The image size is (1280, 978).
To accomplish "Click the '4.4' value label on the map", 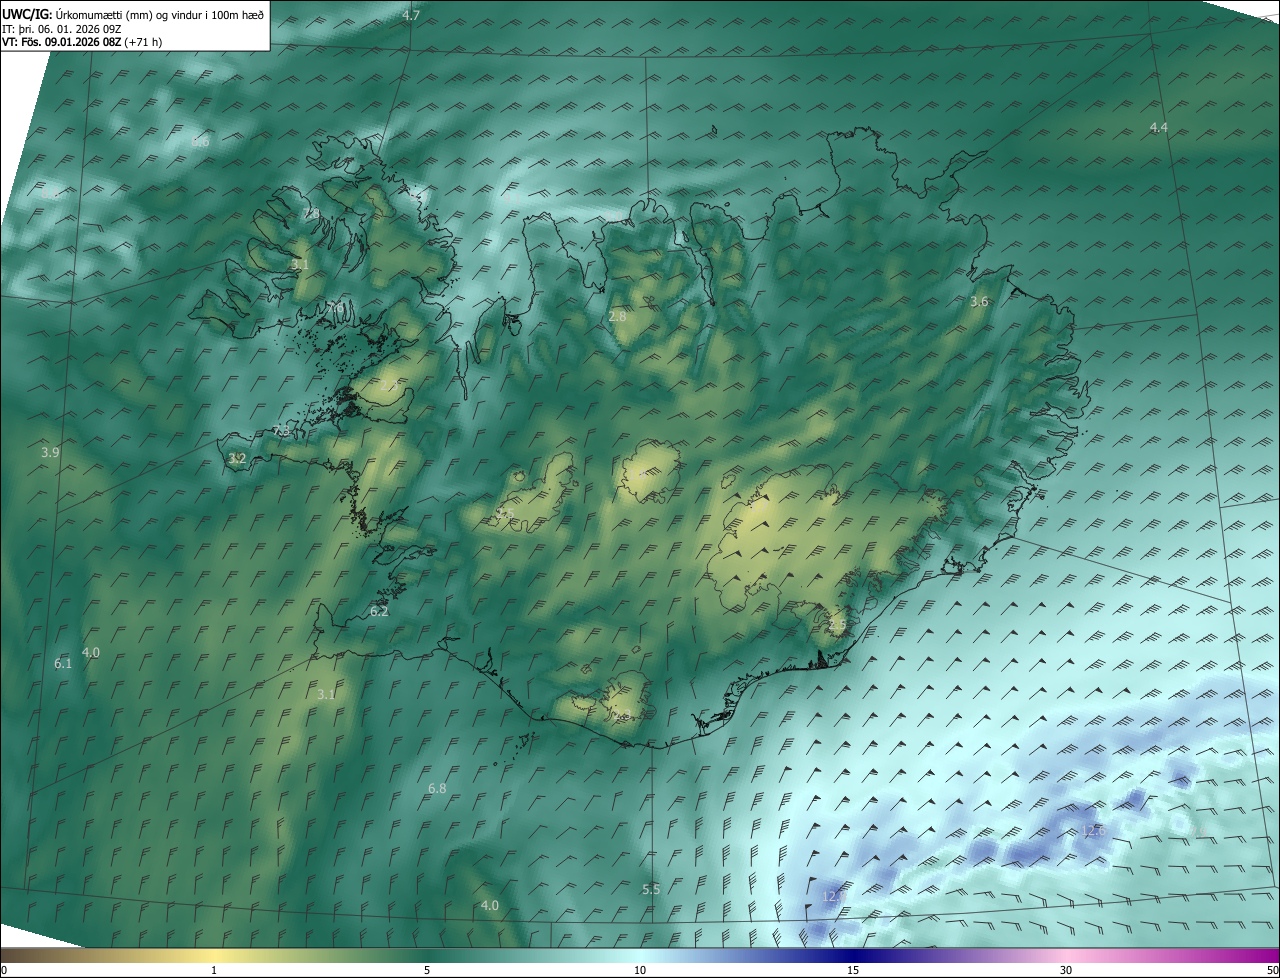I will 1159,128.
